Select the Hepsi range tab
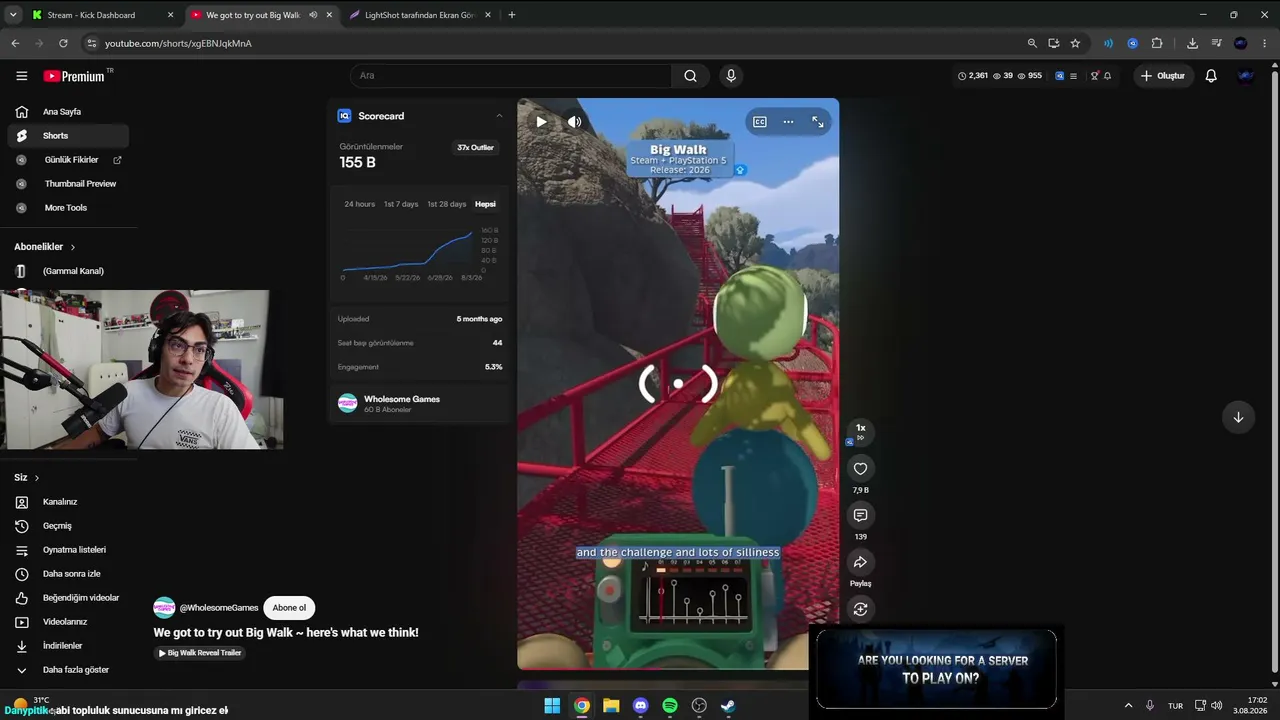 click(486, 204)
